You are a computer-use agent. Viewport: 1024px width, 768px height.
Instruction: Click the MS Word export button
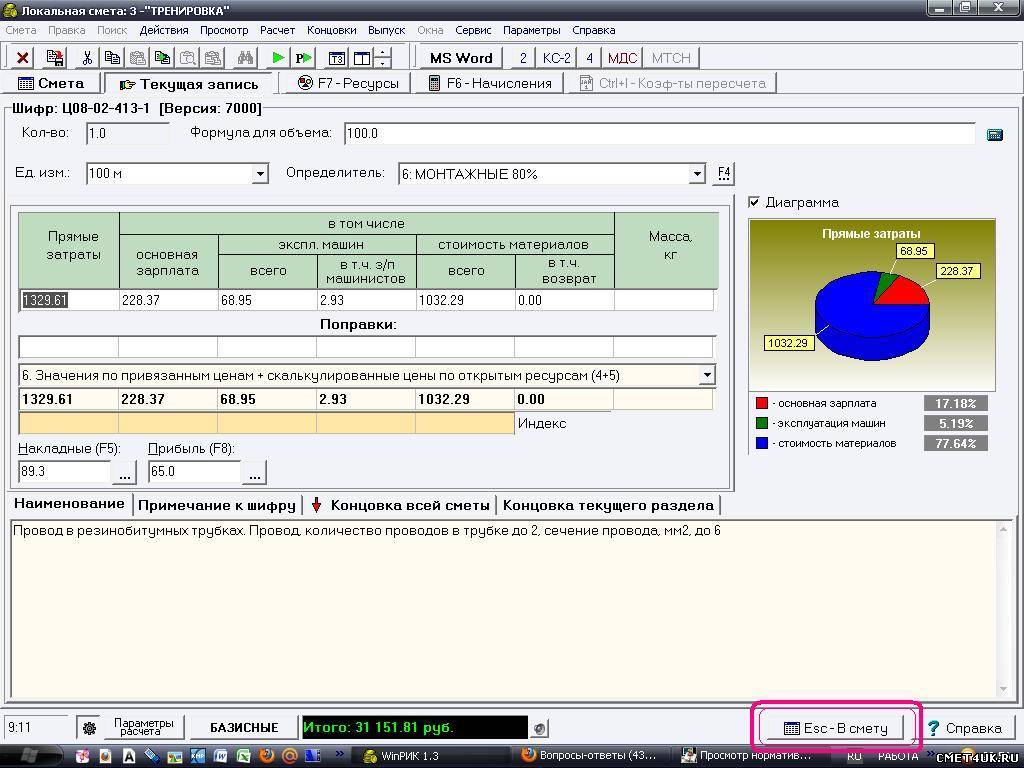[460, 58]
